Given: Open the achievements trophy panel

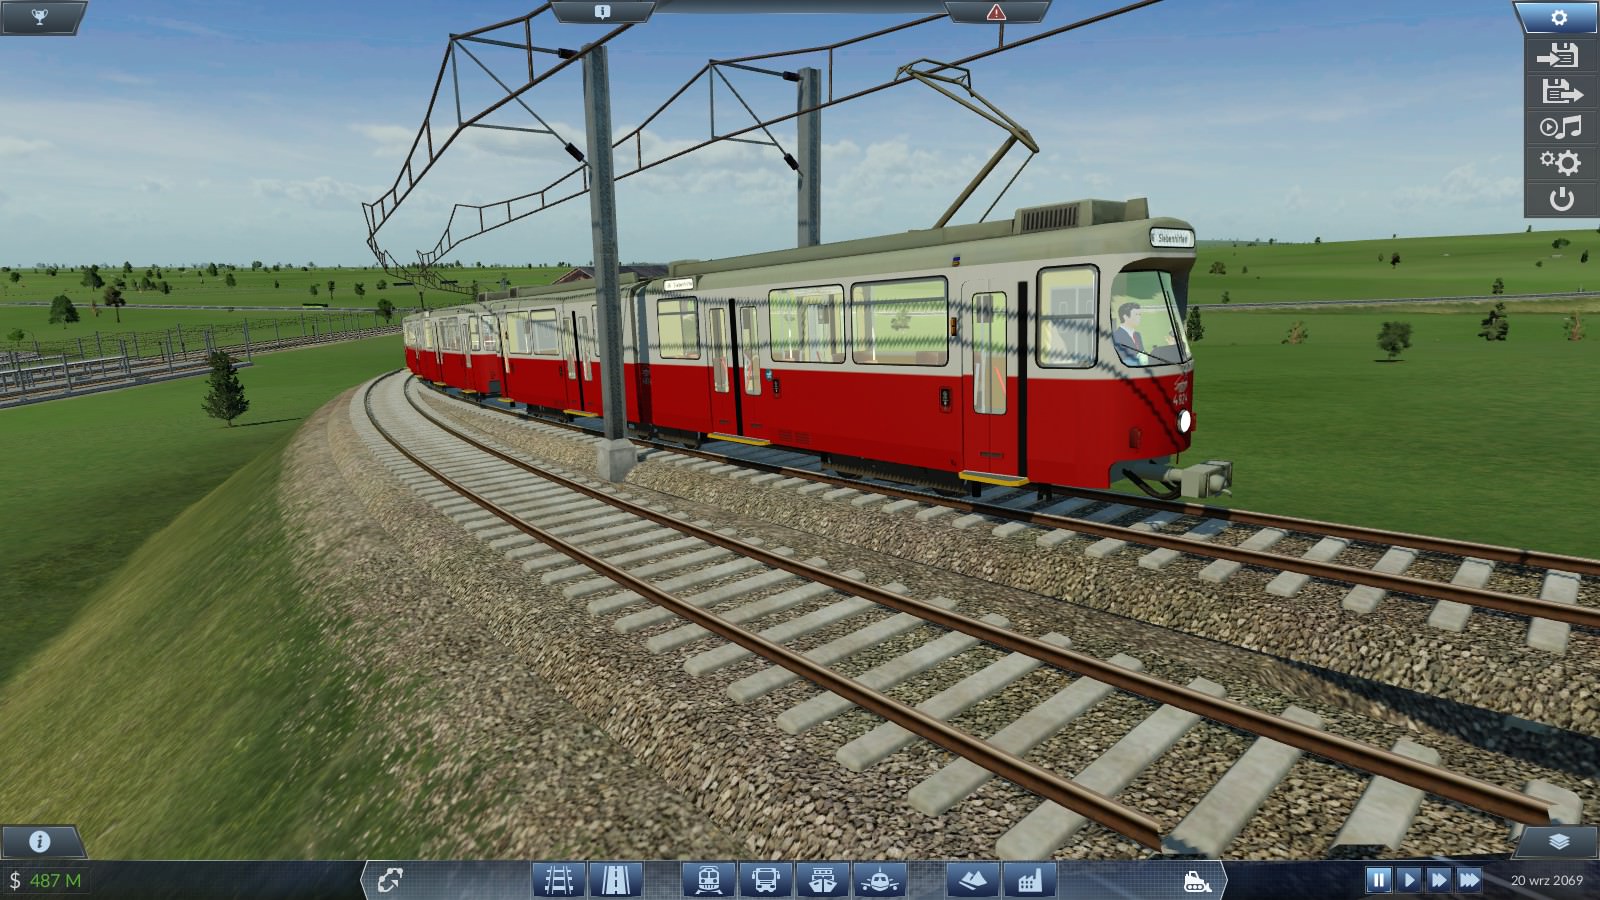Looking at the screenshot, I should 40,16.
